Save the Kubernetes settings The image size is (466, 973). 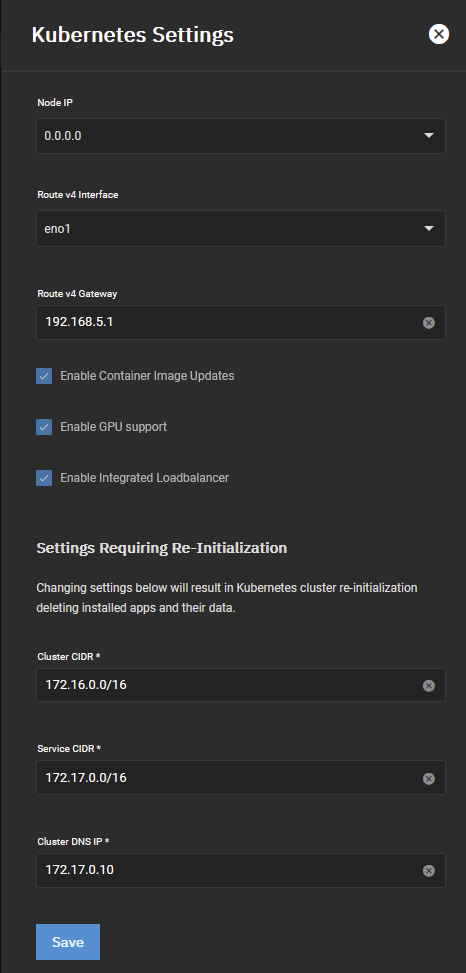pos(68,942)
